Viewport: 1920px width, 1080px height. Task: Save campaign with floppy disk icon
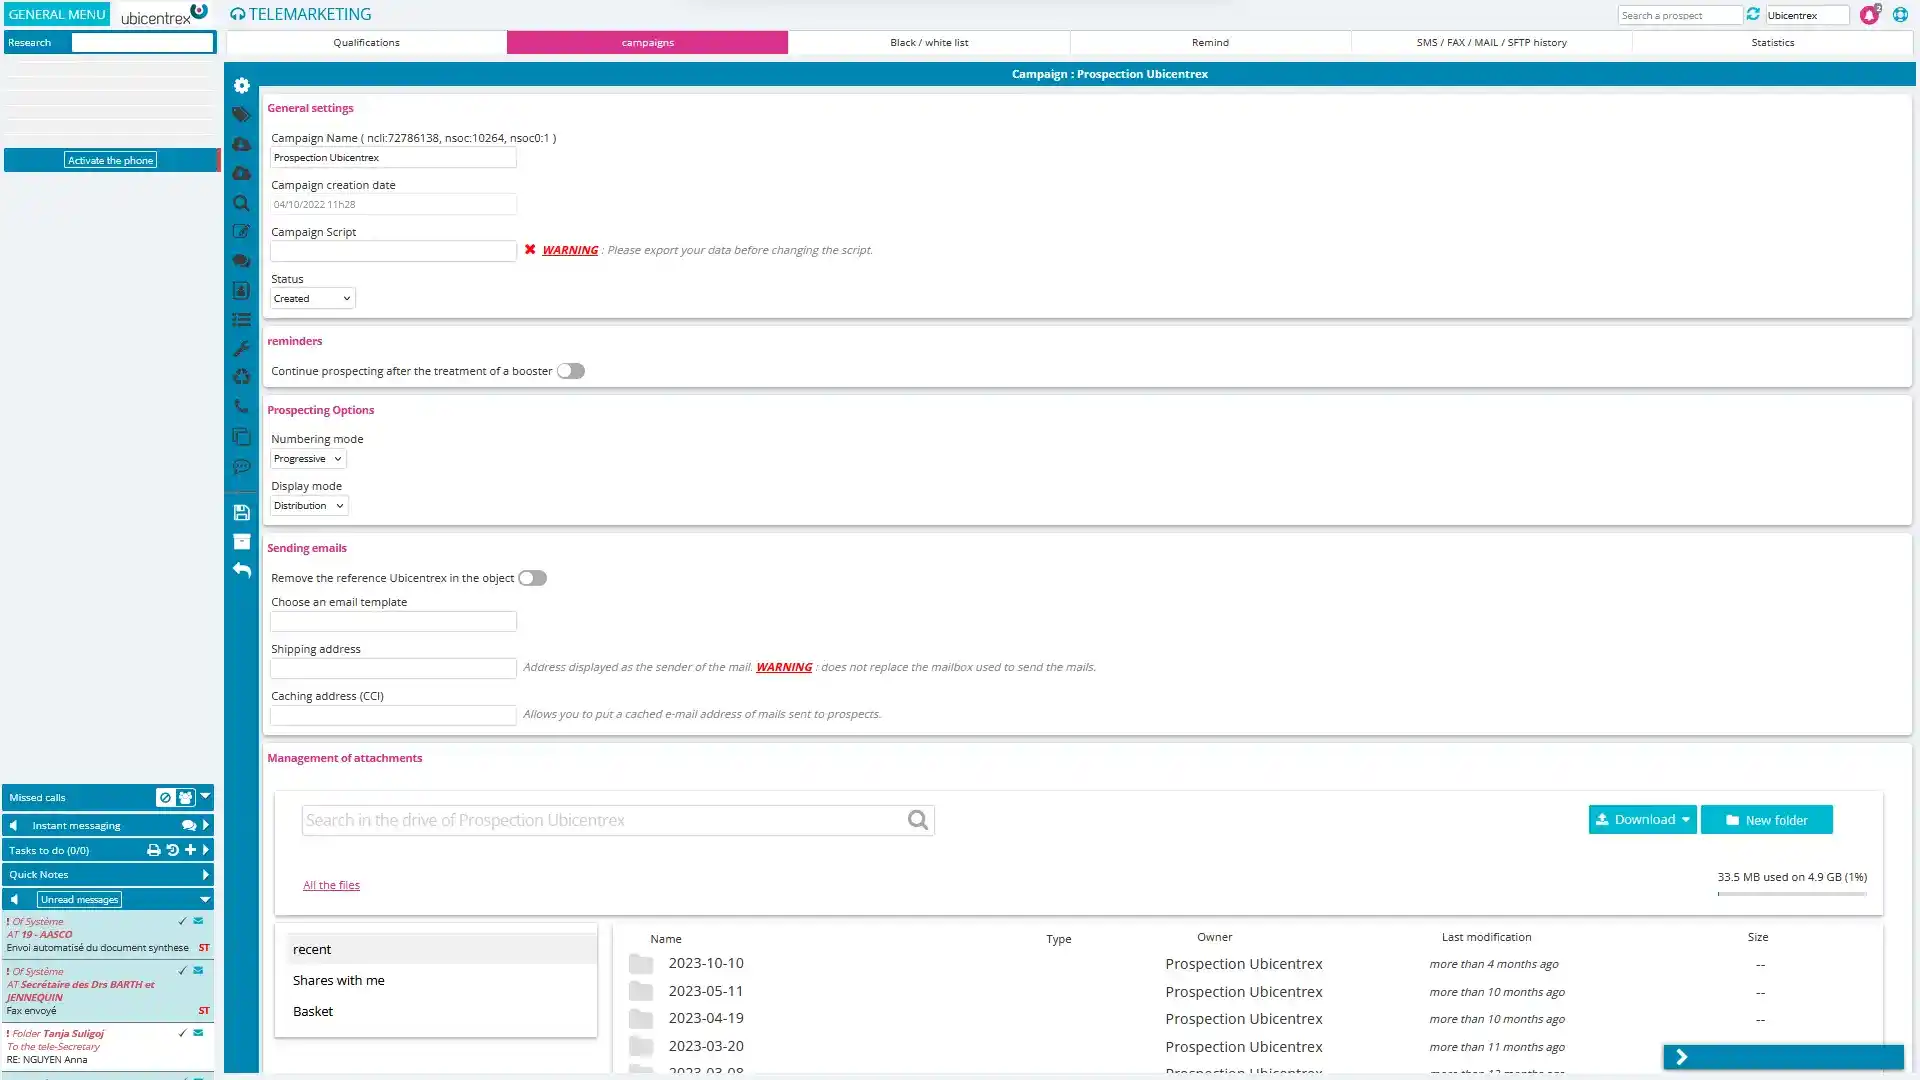tap(241, 512)
